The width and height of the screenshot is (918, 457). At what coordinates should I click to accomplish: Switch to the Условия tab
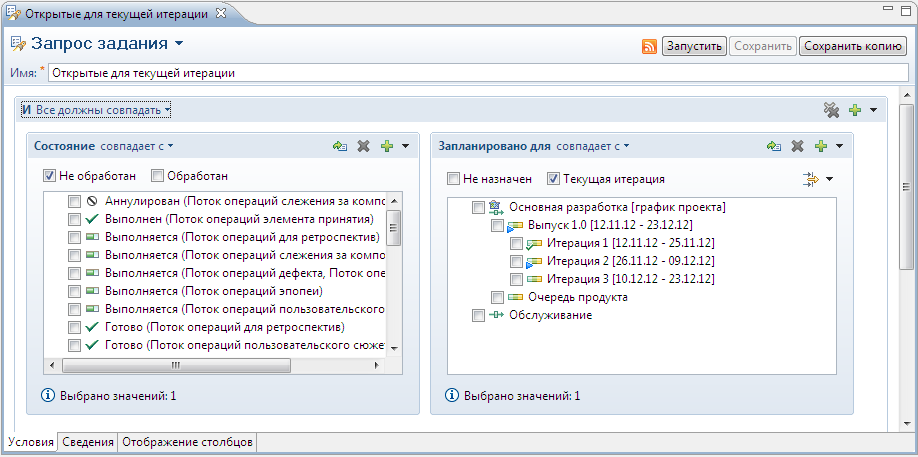pyautogui.click(x=31, y=442)
